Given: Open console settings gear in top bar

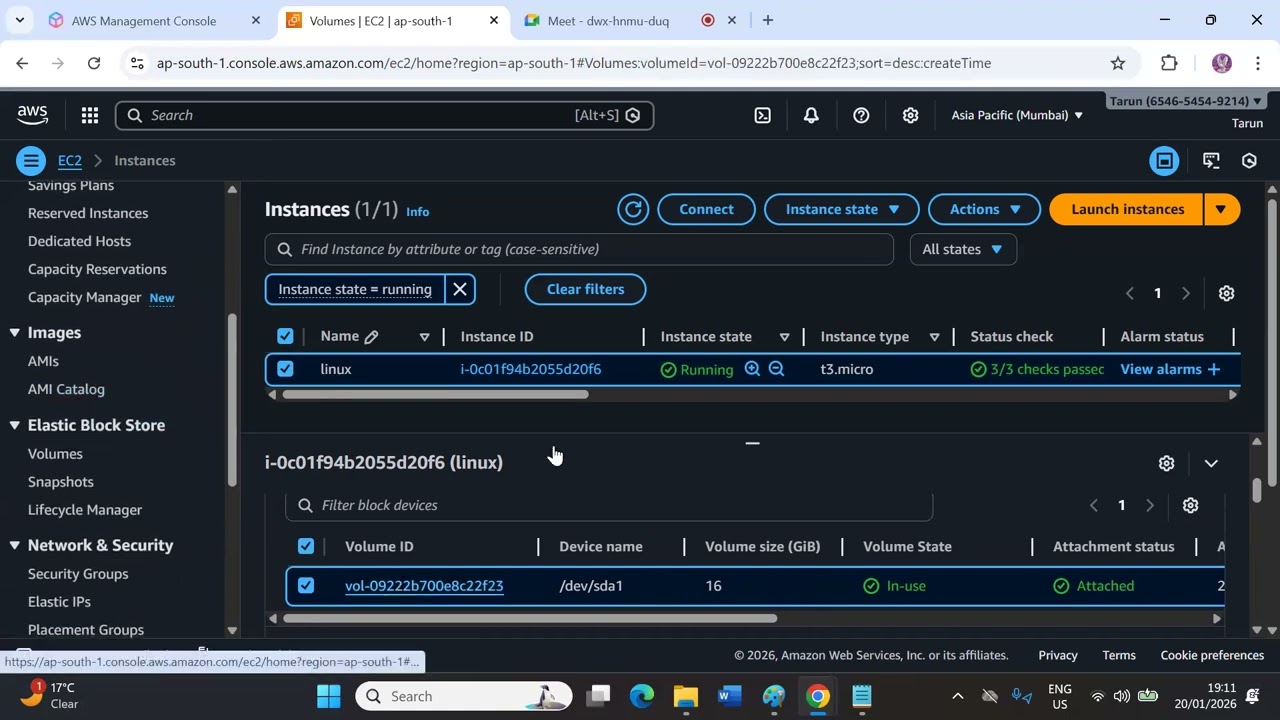Looking at the screenshot, I should pos(910,115).
